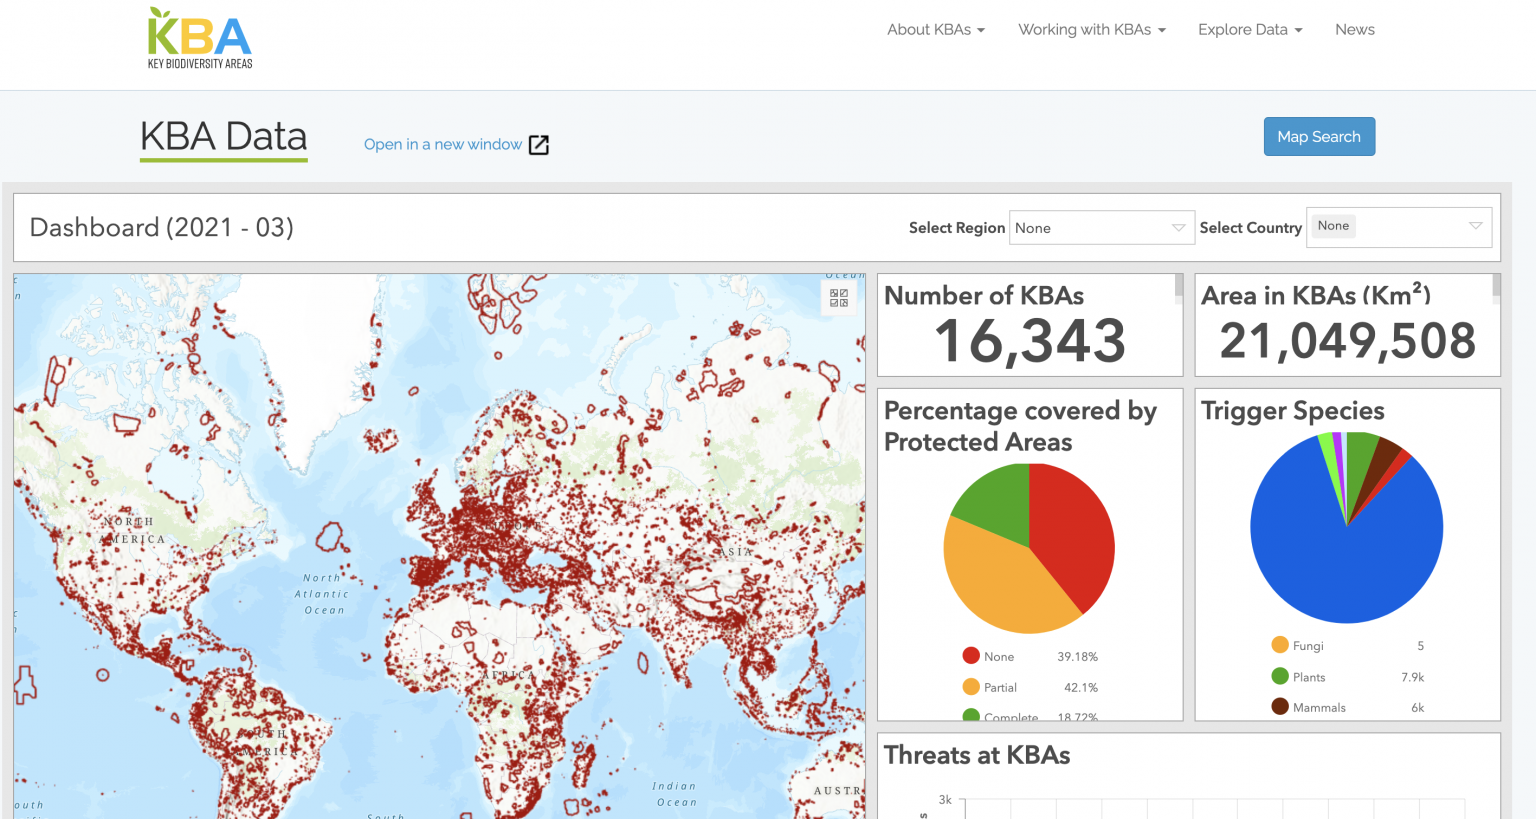Click the KBA Key Biodiversity Areas logo
1536x819 pixels.
pos(200,40)
